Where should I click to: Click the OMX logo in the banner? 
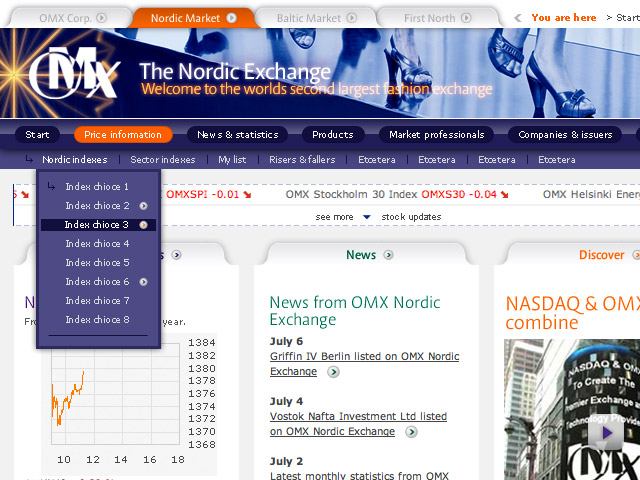coord(74,72)
